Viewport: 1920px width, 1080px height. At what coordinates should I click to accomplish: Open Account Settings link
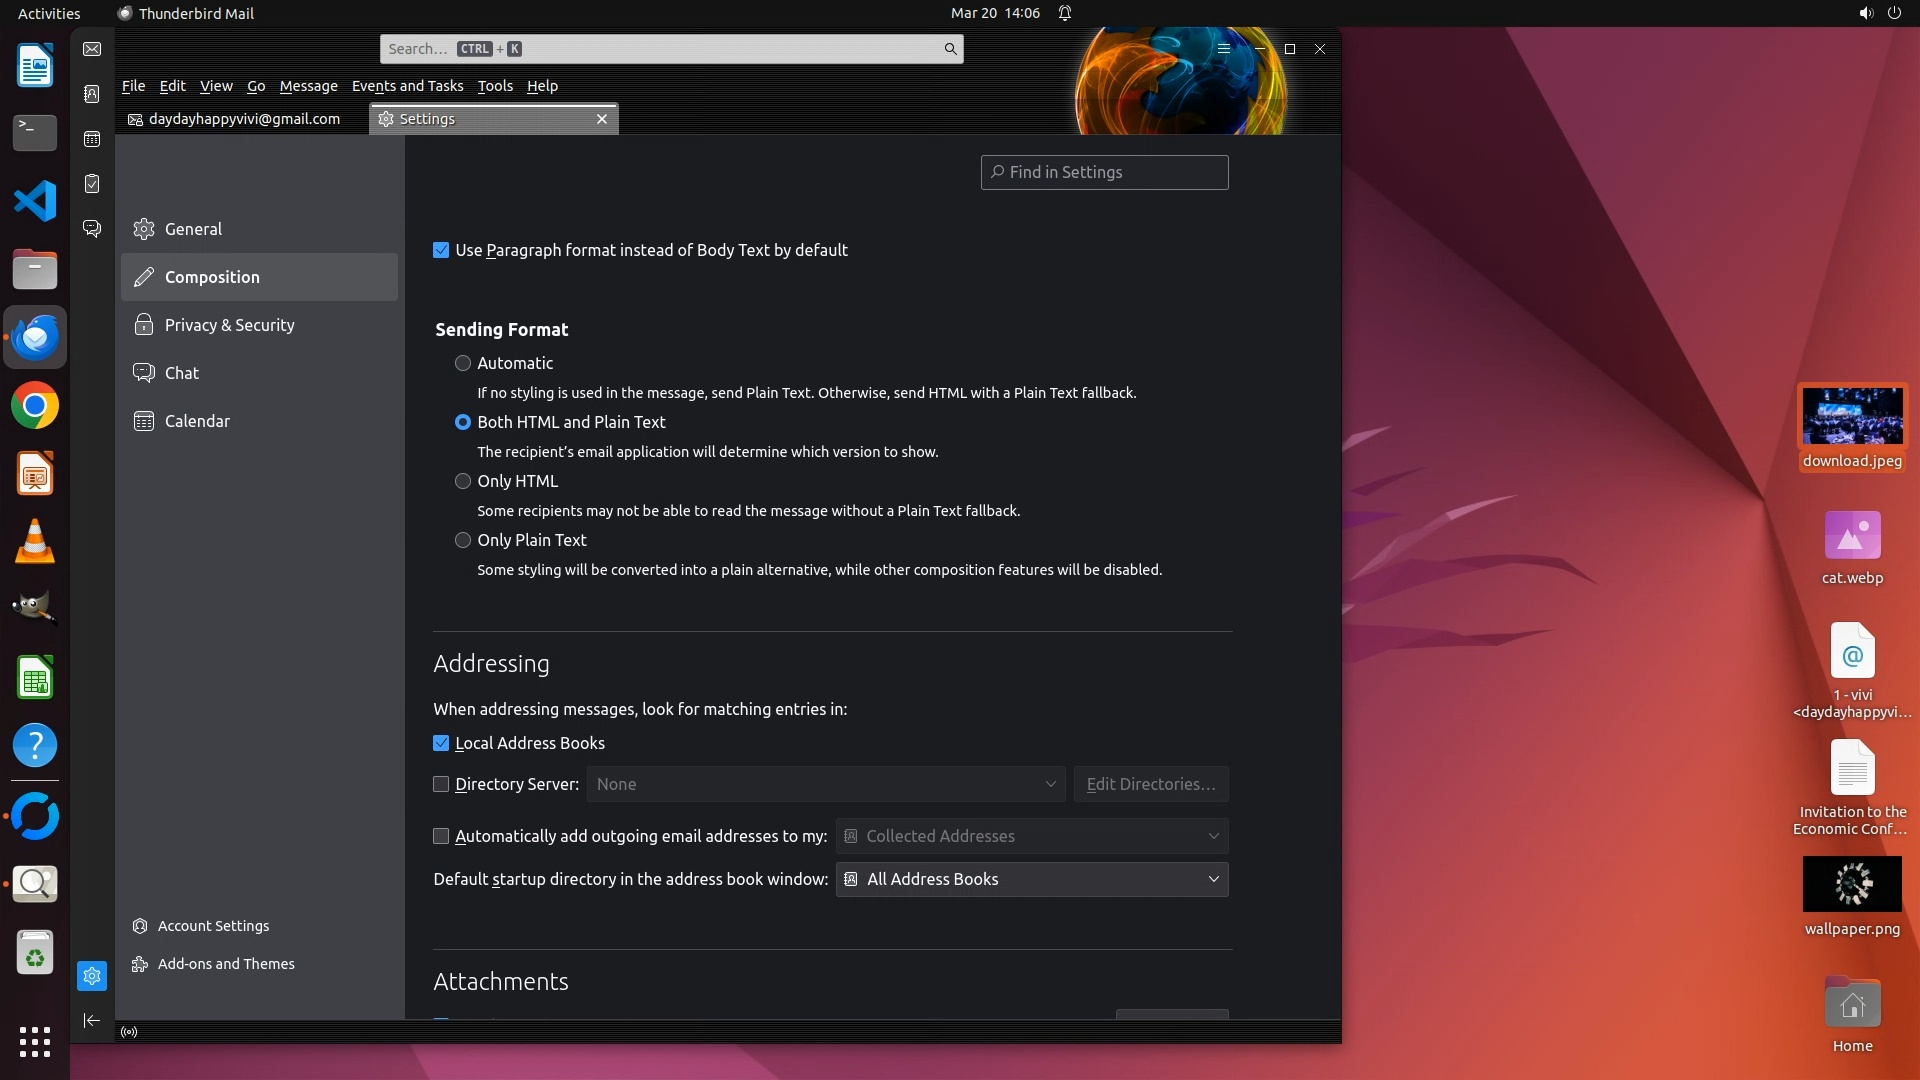click(213, 926)
